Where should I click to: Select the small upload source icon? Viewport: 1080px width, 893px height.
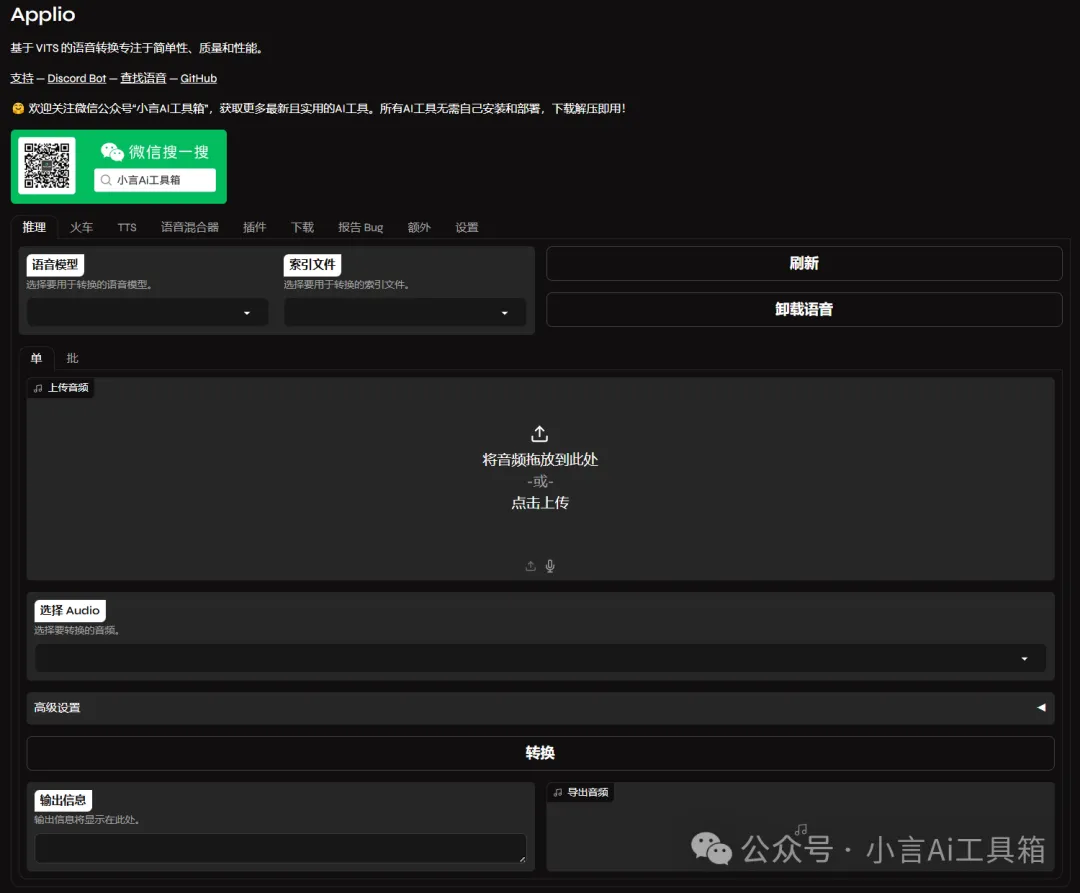530,566
